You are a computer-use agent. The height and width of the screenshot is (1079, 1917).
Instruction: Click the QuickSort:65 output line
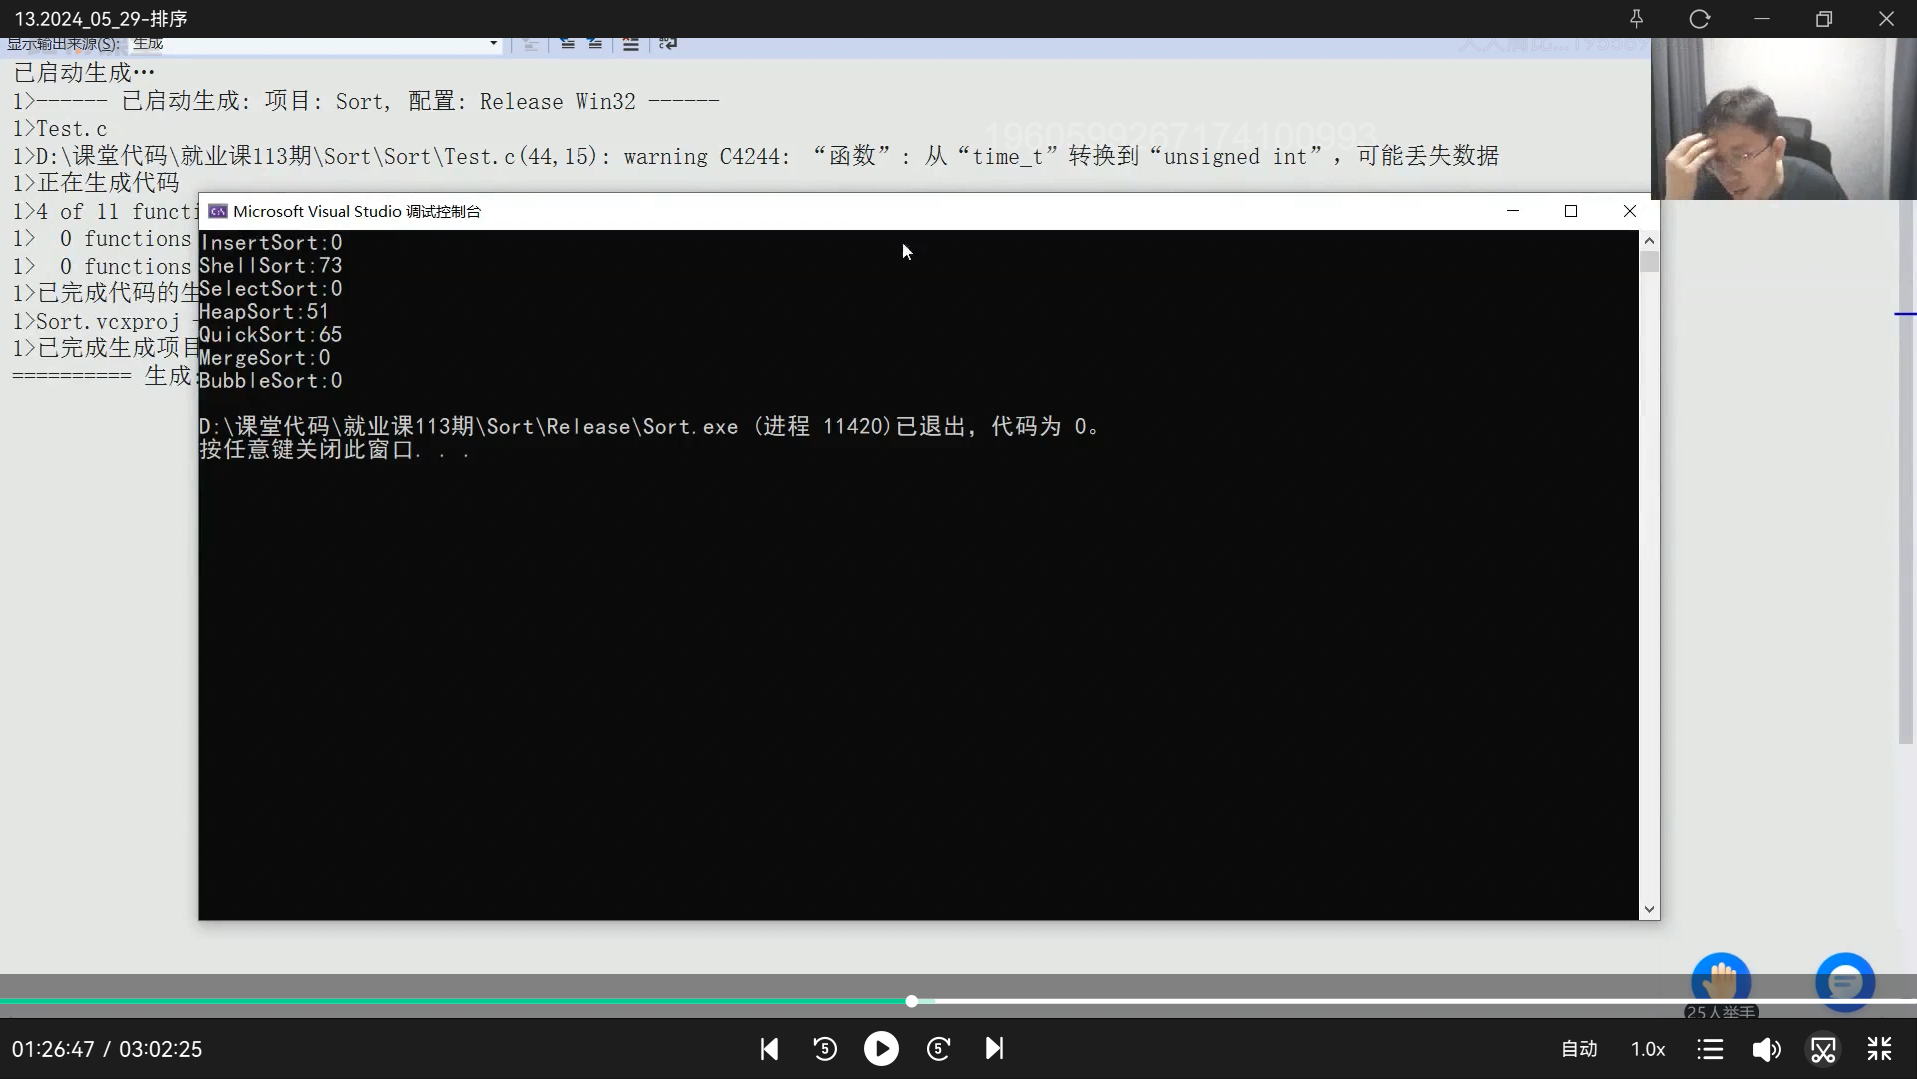tap(270, 335)
